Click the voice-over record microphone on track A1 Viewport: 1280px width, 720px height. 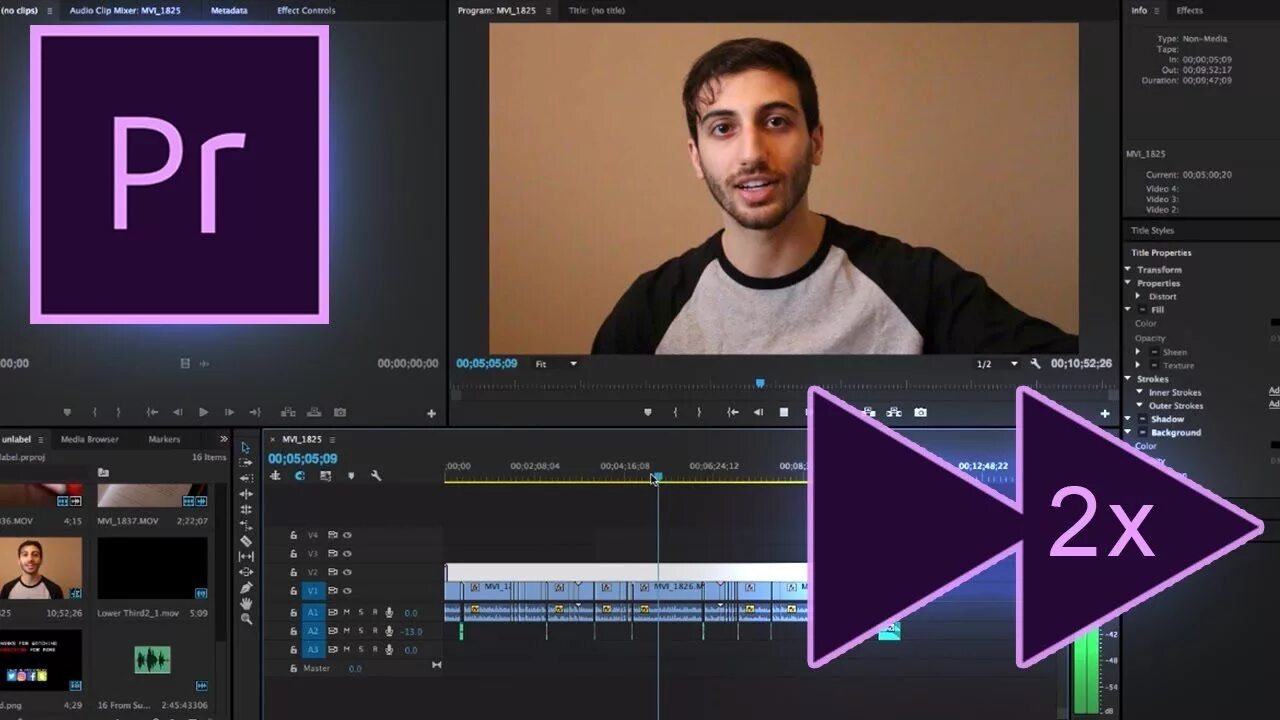pyautogui.click(x=389, y=612)
